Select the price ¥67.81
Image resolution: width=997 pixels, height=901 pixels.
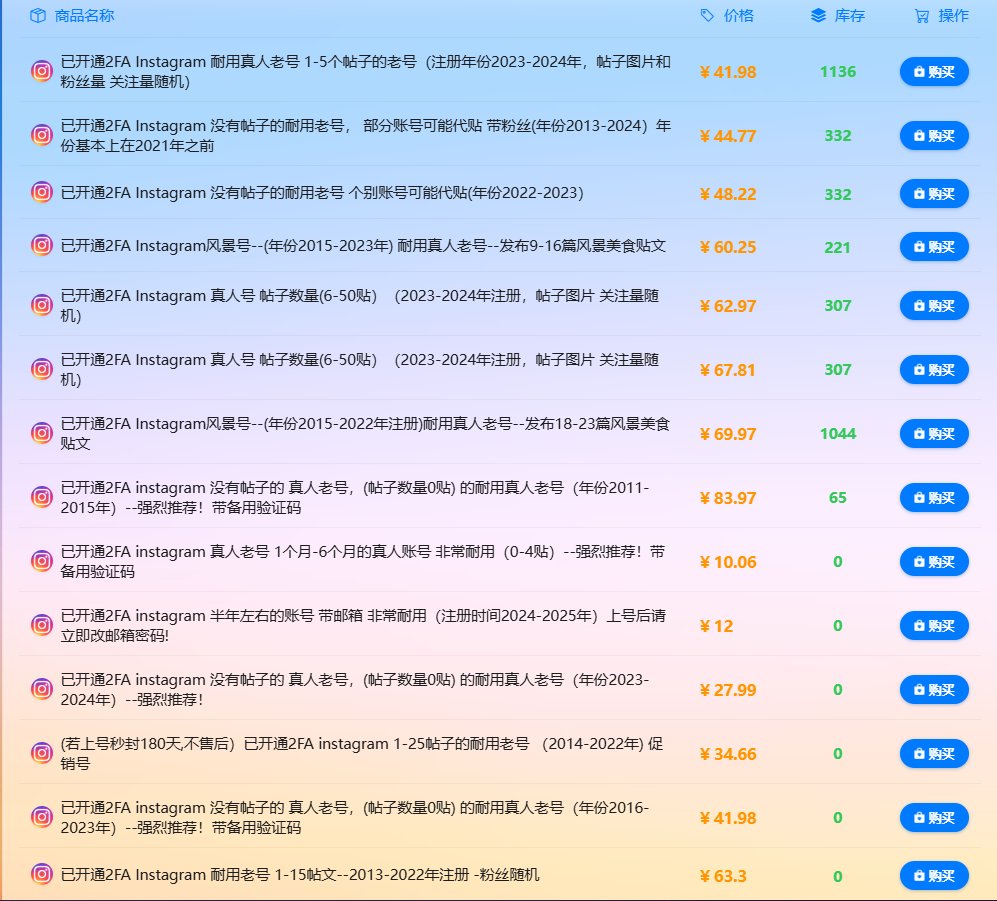tap(727, 370)
